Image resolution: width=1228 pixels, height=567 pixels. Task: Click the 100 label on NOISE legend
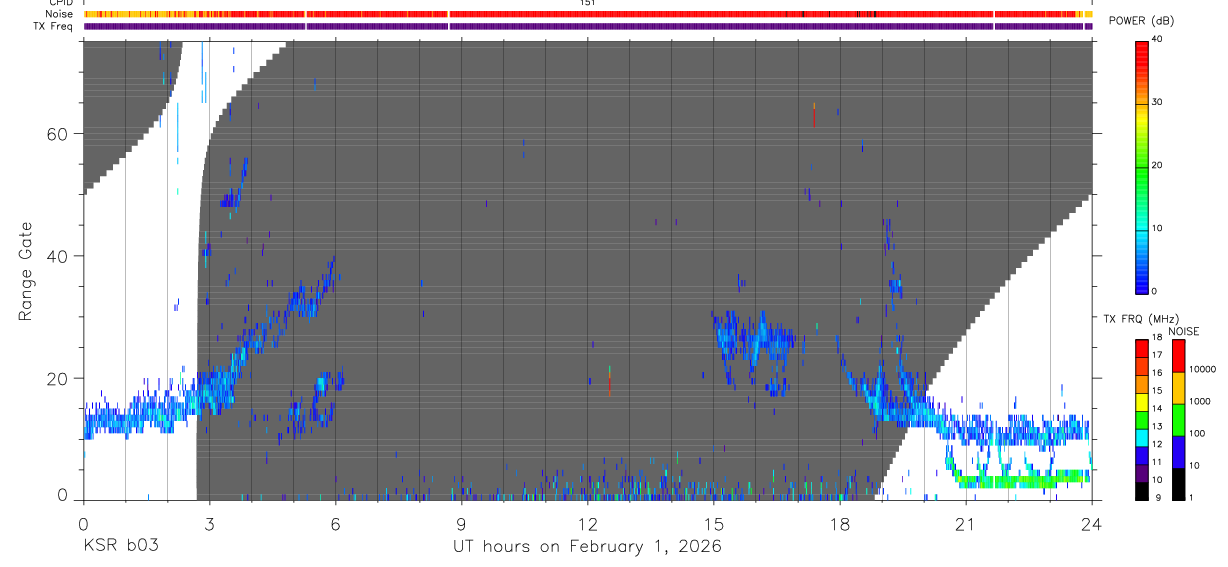coord(1197,433)
